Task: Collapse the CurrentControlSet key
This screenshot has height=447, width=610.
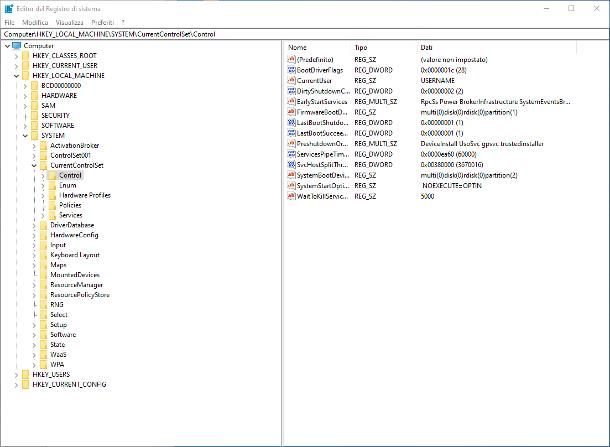Action: coord(33,165)
